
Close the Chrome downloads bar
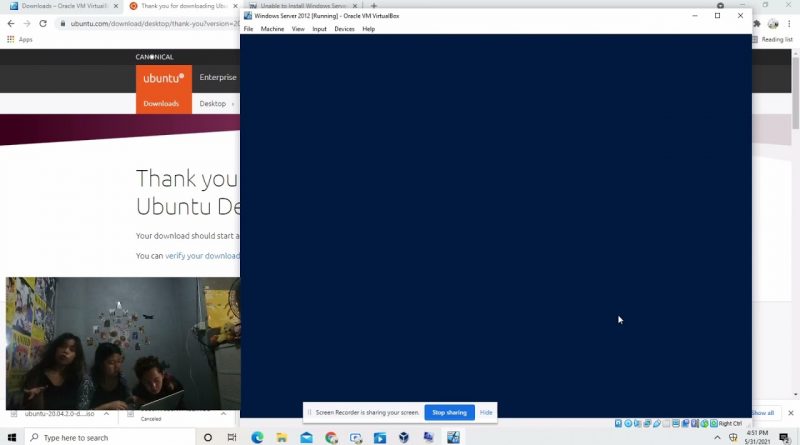790,413
